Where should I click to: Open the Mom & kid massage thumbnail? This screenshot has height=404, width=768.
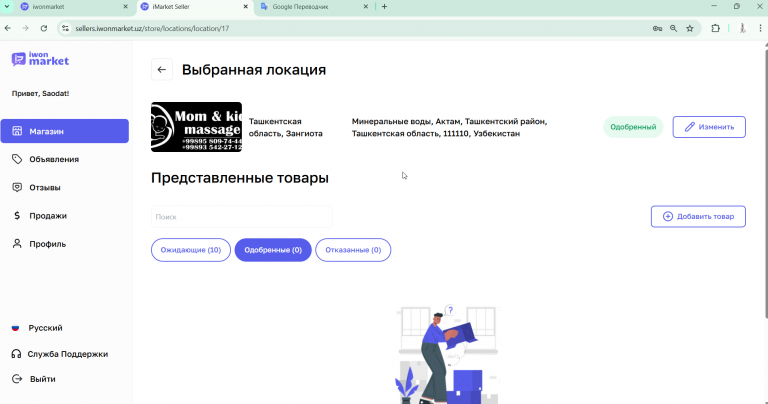(x=196, y=127)
